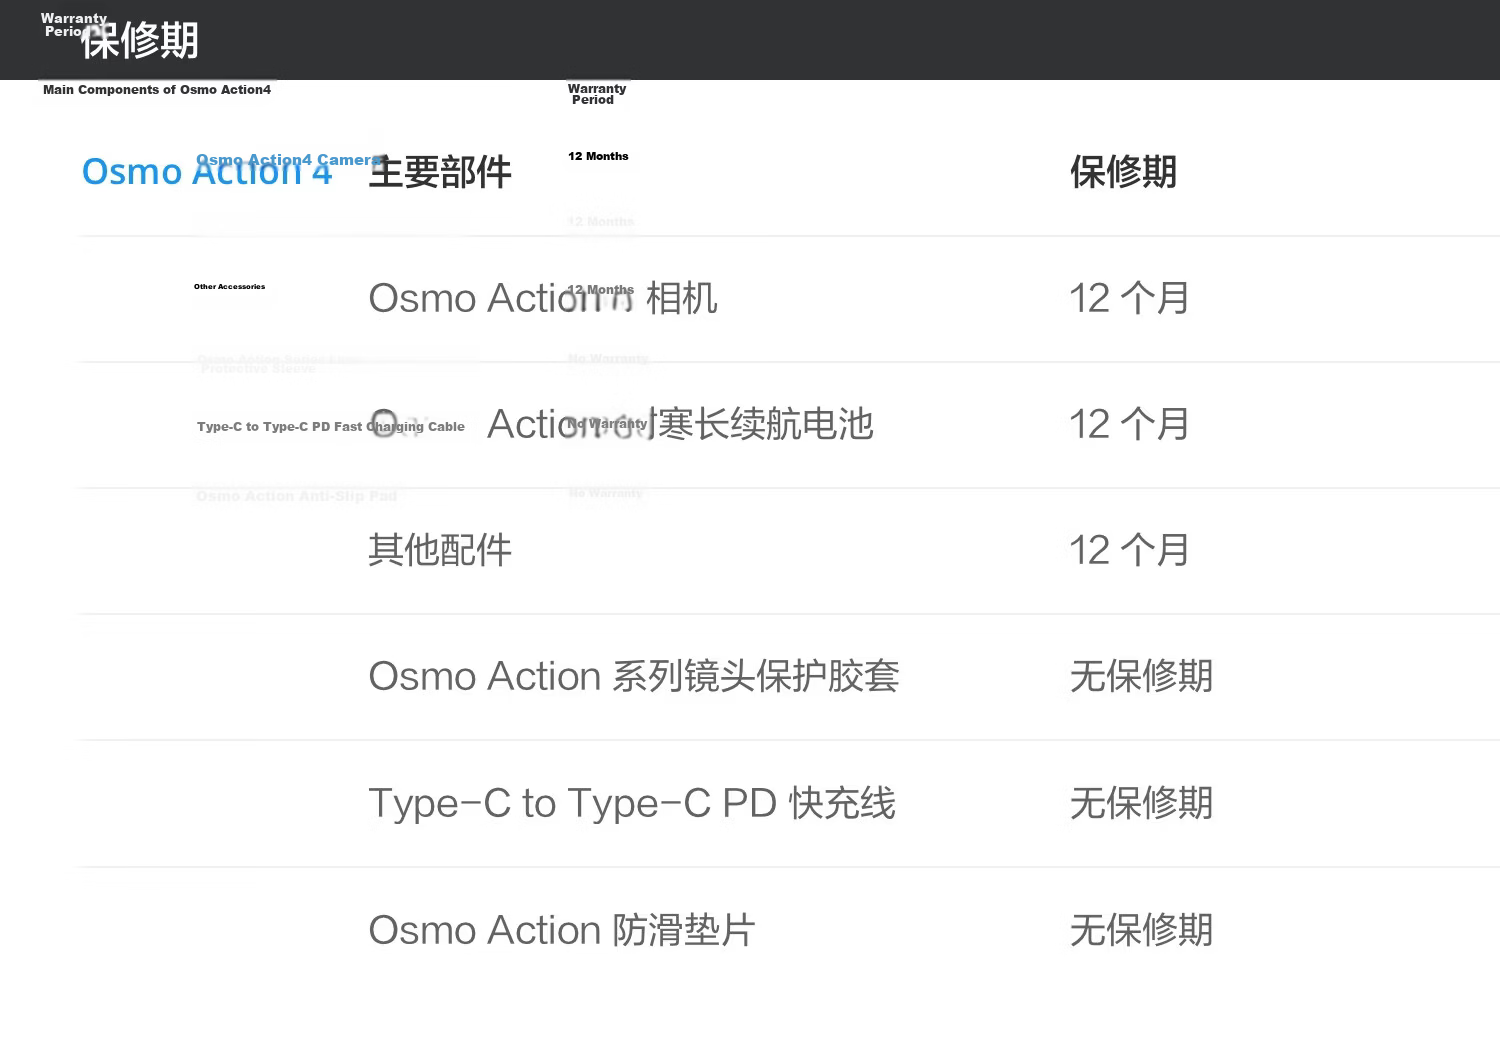Click 无保修期 in the 镜头保护胶套 row
This screenshot has width=1500, height=1054.
(x=1141, y=676)
